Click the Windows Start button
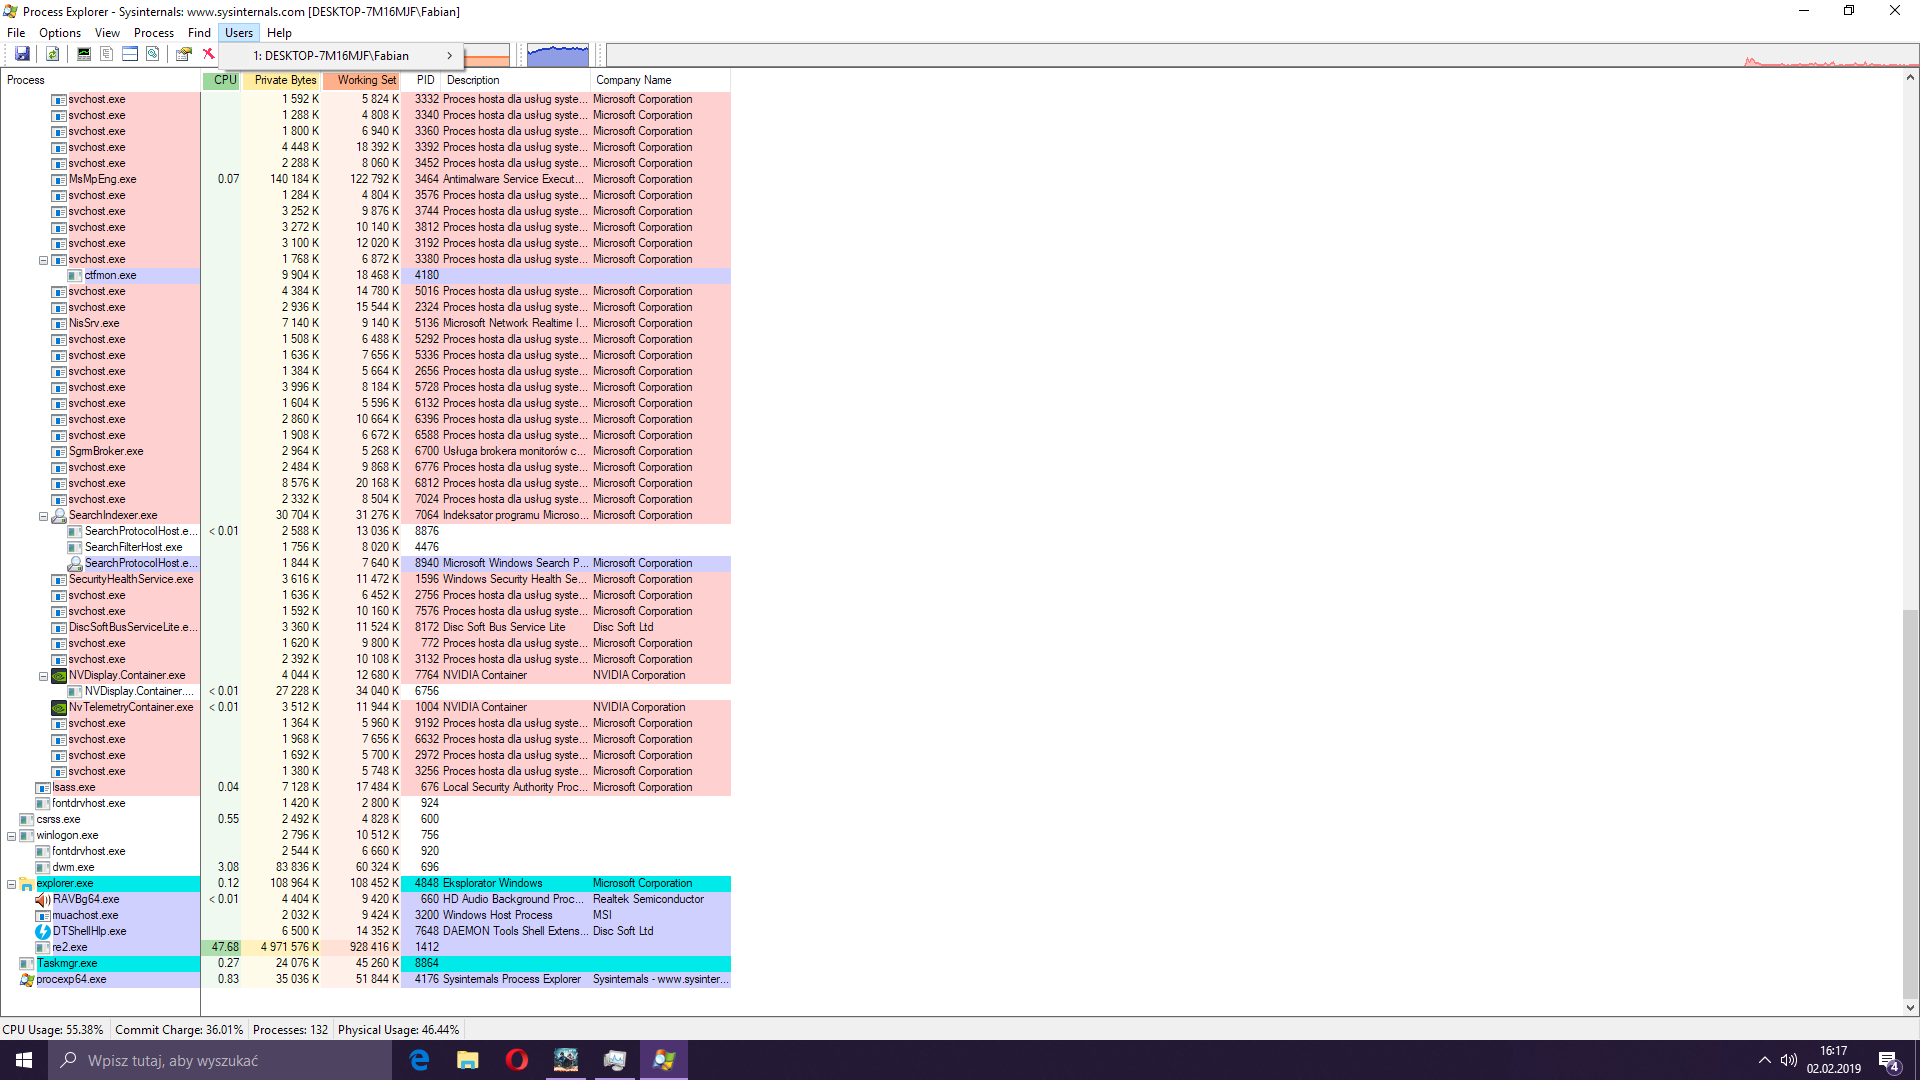 (x=24, y=1060)
